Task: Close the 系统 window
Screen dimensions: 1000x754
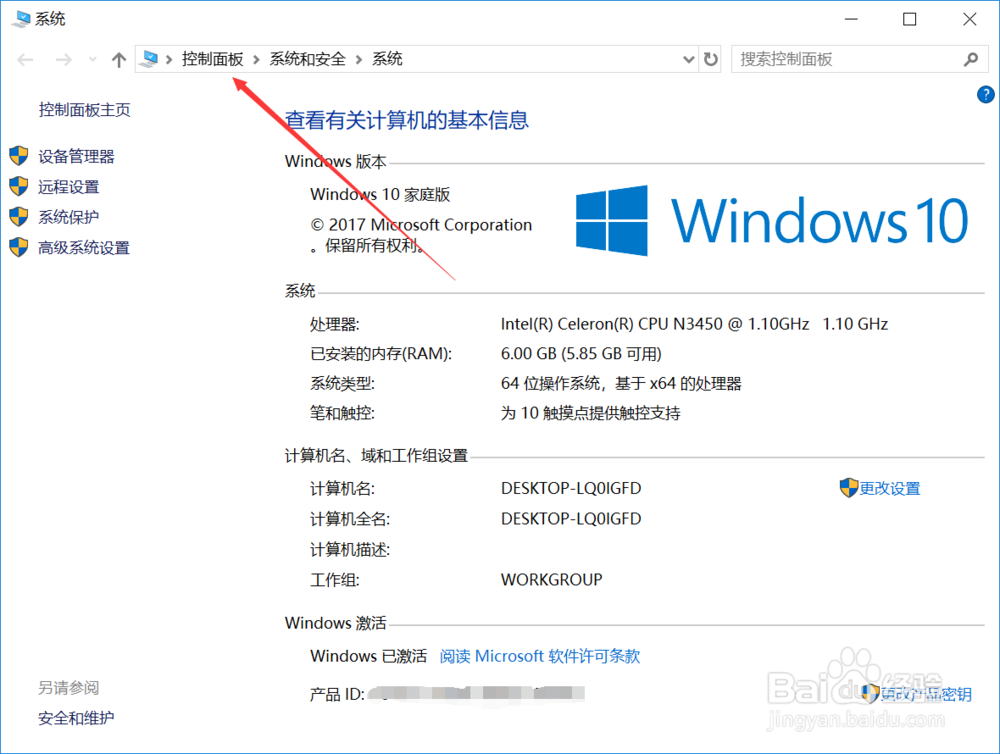Action: (969, 19)
